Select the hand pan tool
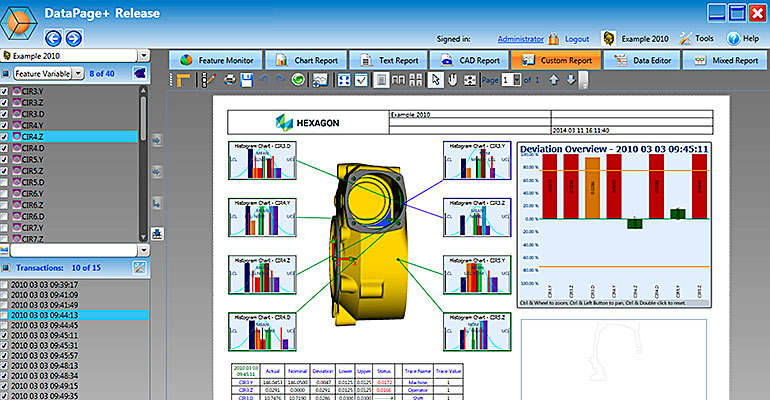This screenshot has height=400, width=770. click(x=452, y=80)
